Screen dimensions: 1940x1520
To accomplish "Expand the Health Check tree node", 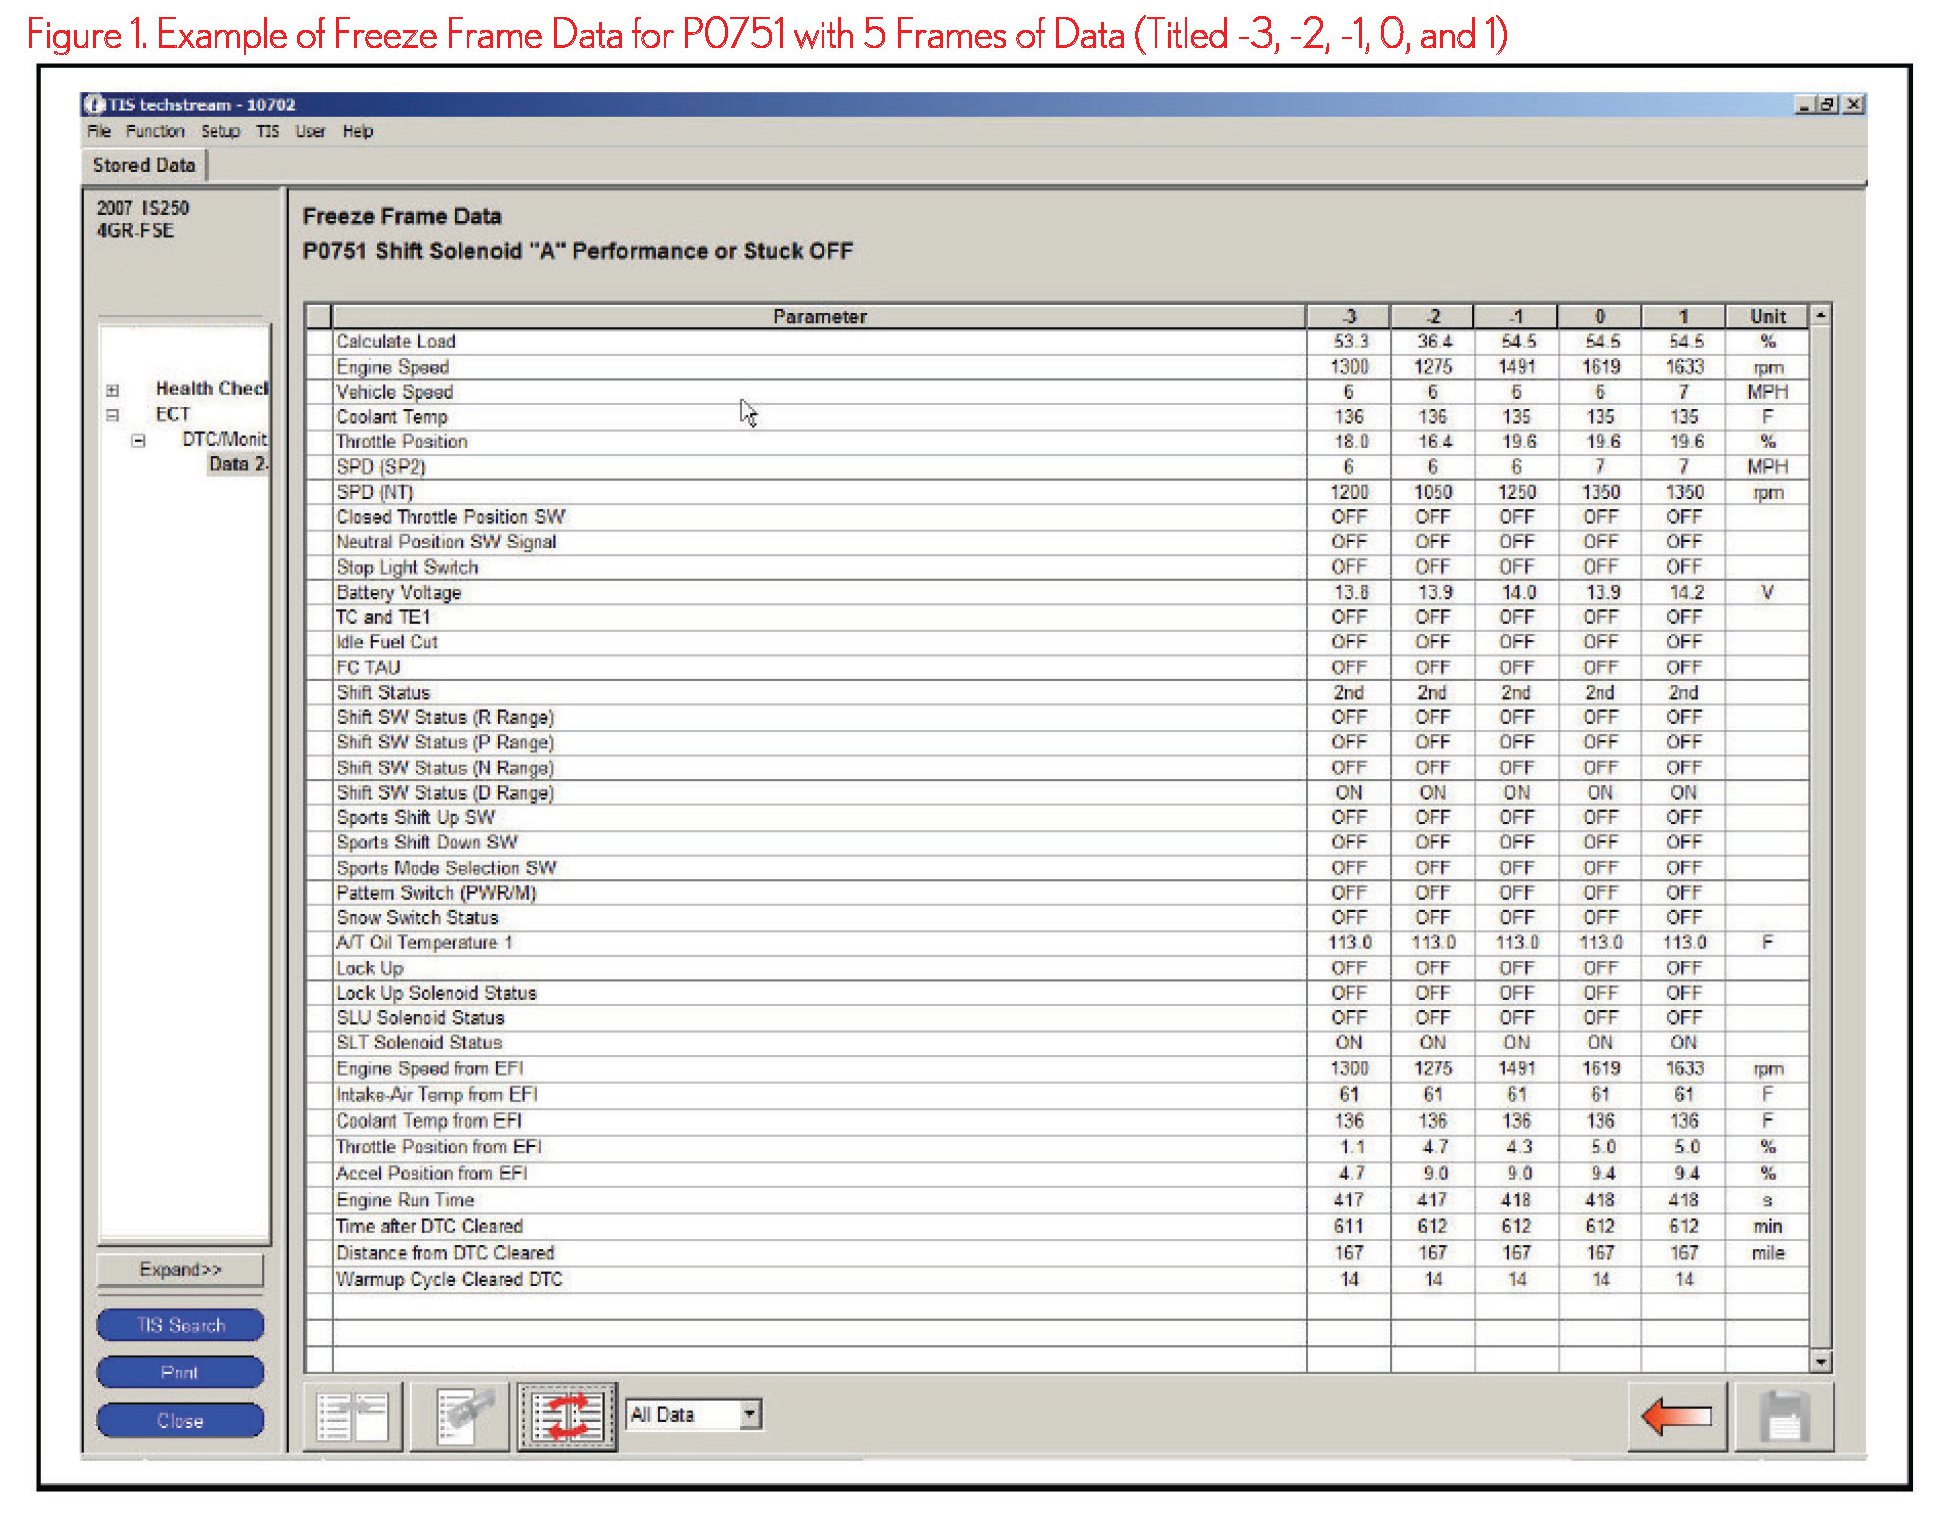I will click(113, 390).
